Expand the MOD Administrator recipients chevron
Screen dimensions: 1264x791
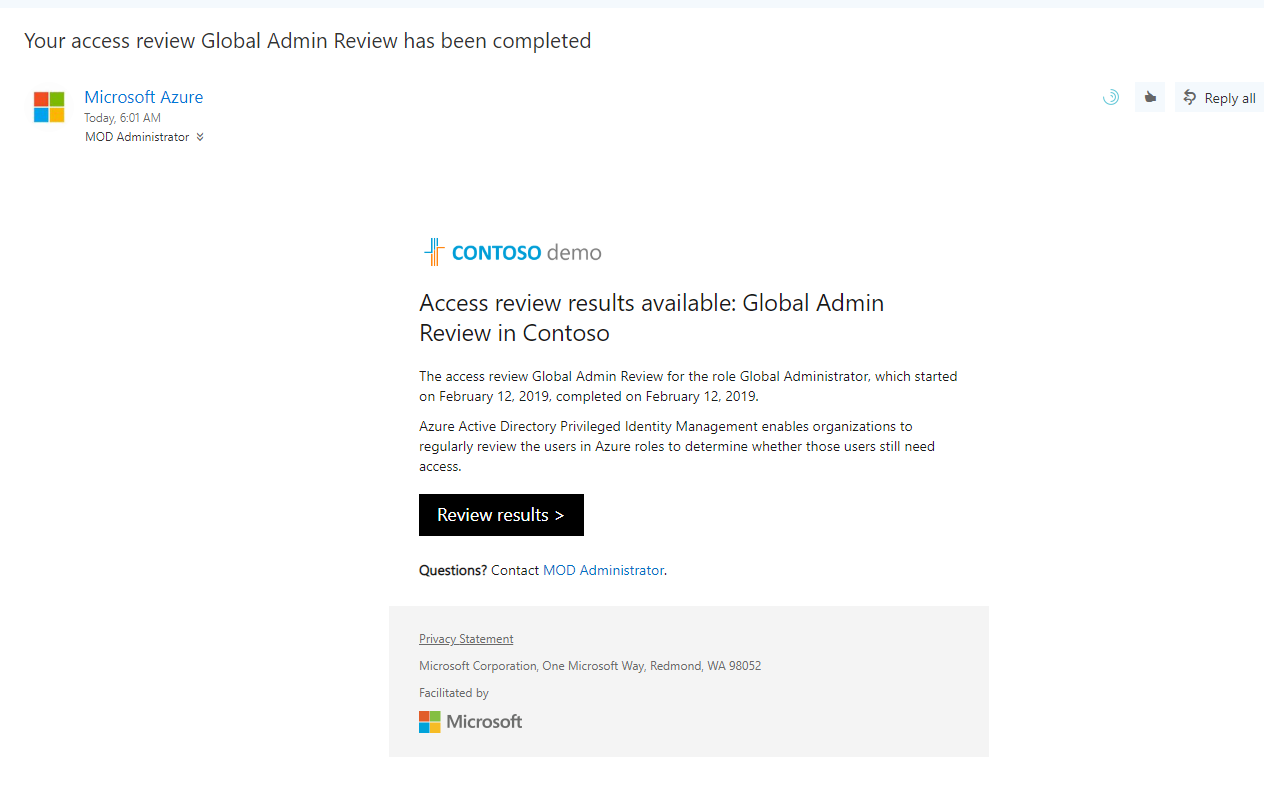click(x=200, y=137)
